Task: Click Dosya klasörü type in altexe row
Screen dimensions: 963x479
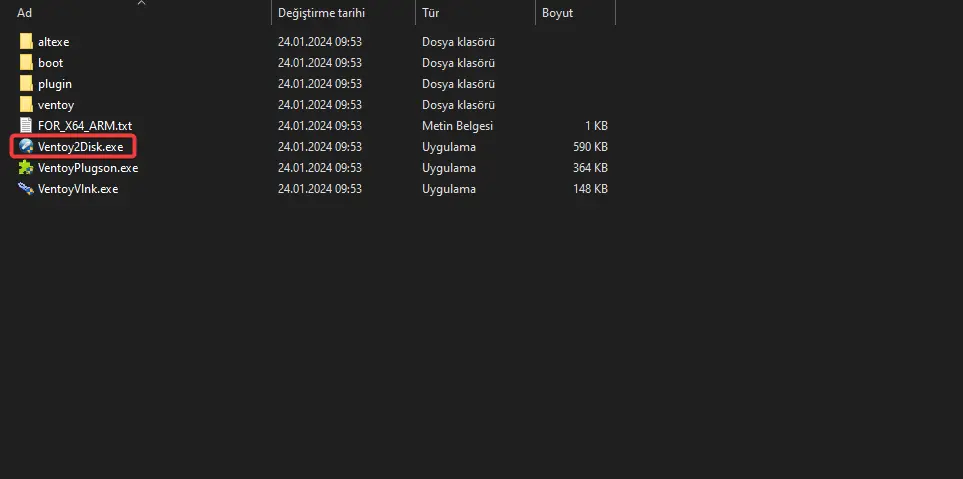Action: tap(458, 42)
